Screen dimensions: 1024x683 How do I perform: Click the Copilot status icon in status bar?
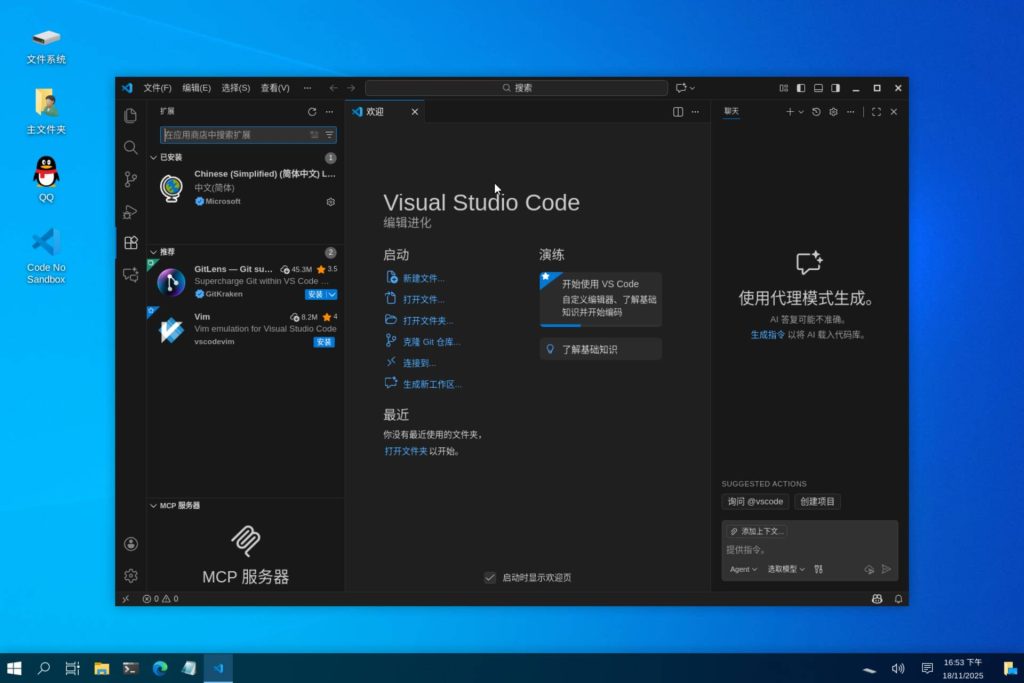pyautogui.click(x=877, y=599)
